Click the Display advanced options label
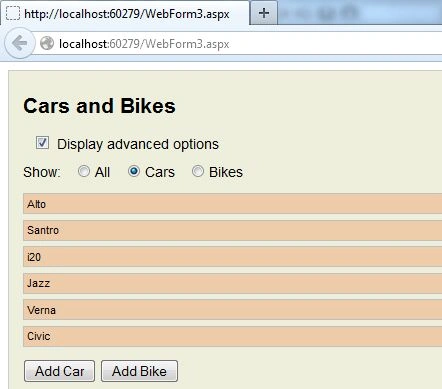The height and width of the screenshot is (389, 442). pos(138,144)
